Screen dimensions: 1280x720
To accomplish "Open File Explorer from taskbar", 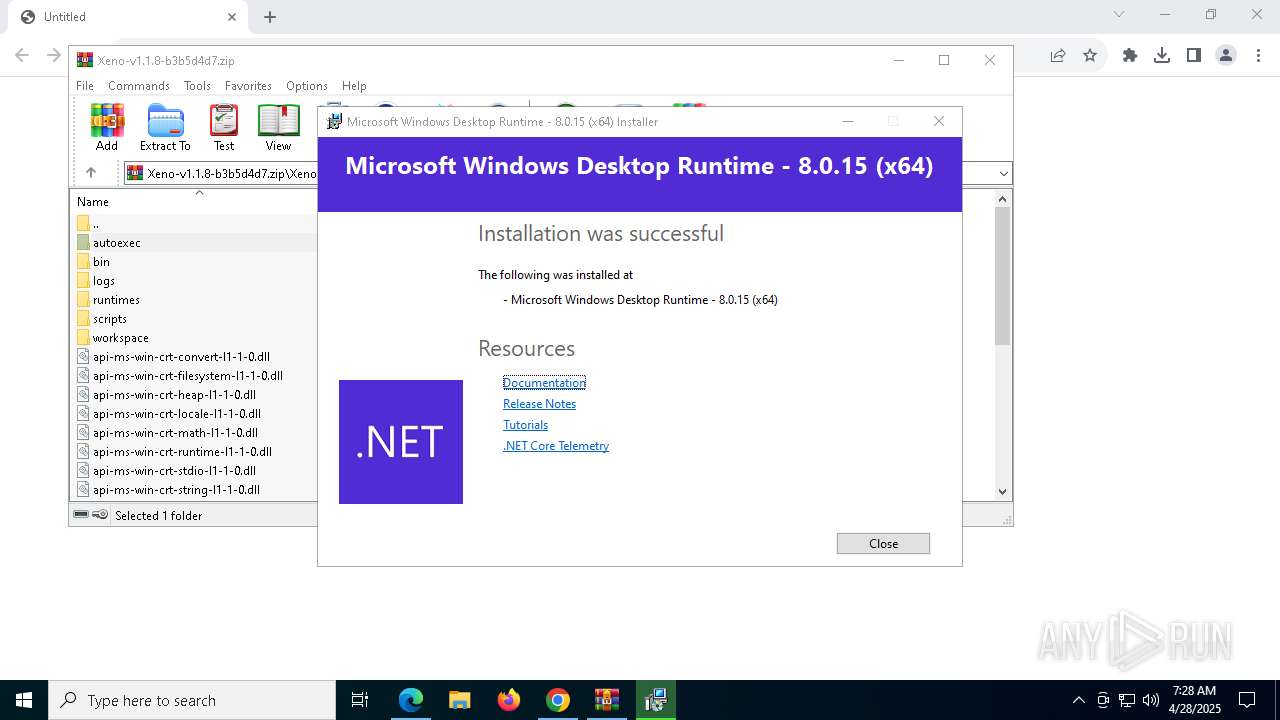I will (x=459, y=700).
